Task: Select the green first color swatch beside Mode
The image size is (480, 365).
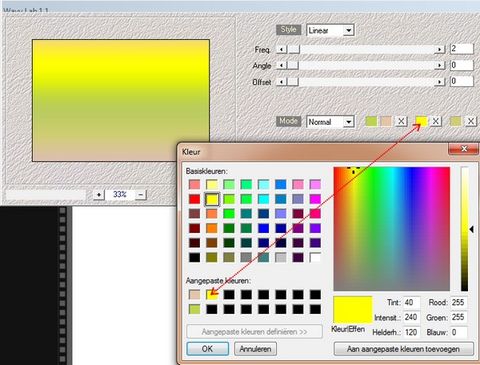Action: (371, 121)
